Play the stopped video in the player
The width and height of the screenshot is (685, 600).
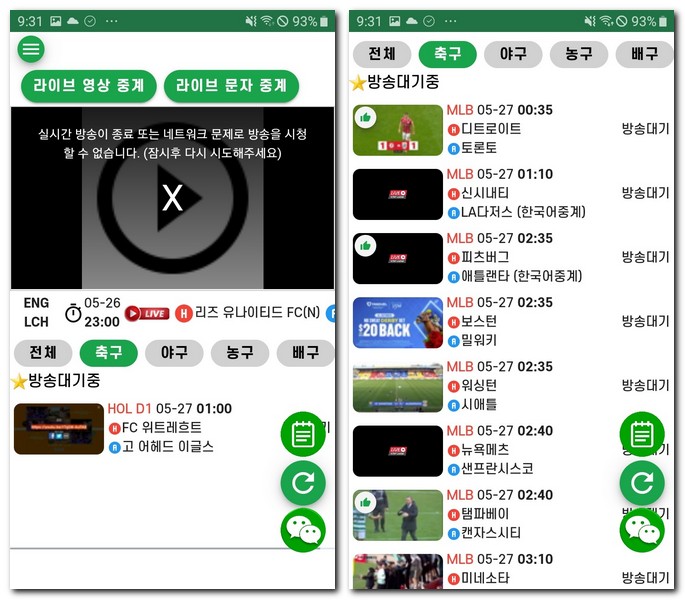(x=173, y=198)
